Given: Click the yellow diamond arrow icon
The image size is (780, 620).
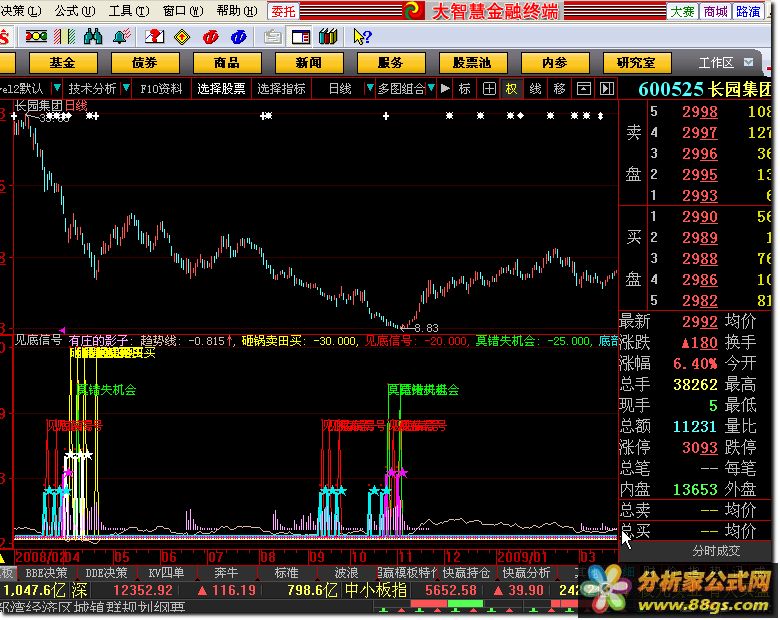Looking at the screenshot, I should [183, 37].
